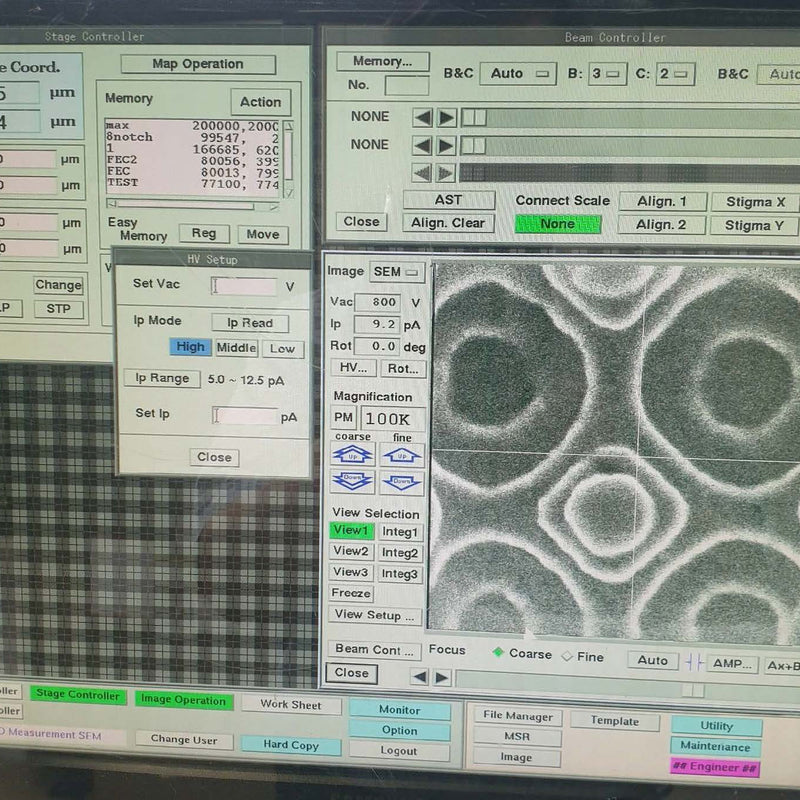800x800 pixels.
Task: Switch to the Image Operation taskbar tab
Action: [x=184, y=700]
